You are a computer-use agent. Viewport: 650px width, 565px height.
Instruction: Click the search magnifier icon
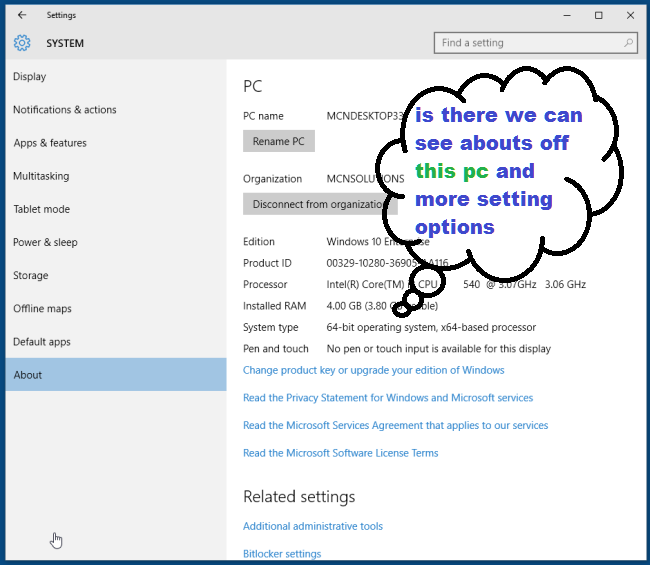point(628,43)
